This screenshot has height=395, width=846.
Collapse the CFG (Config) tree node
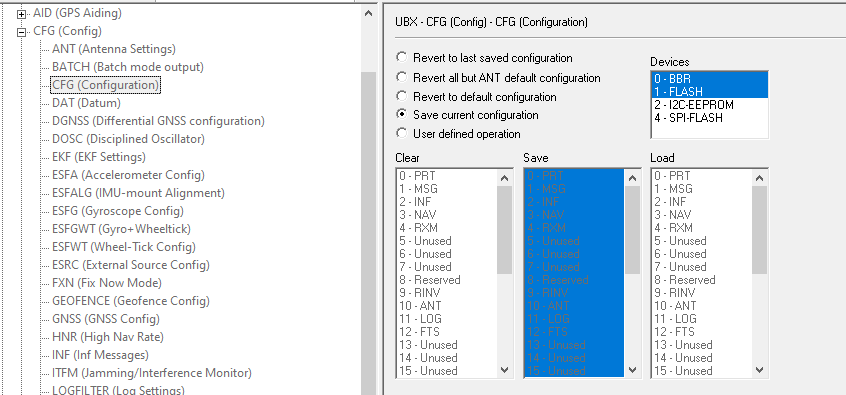tap(22, 32)
